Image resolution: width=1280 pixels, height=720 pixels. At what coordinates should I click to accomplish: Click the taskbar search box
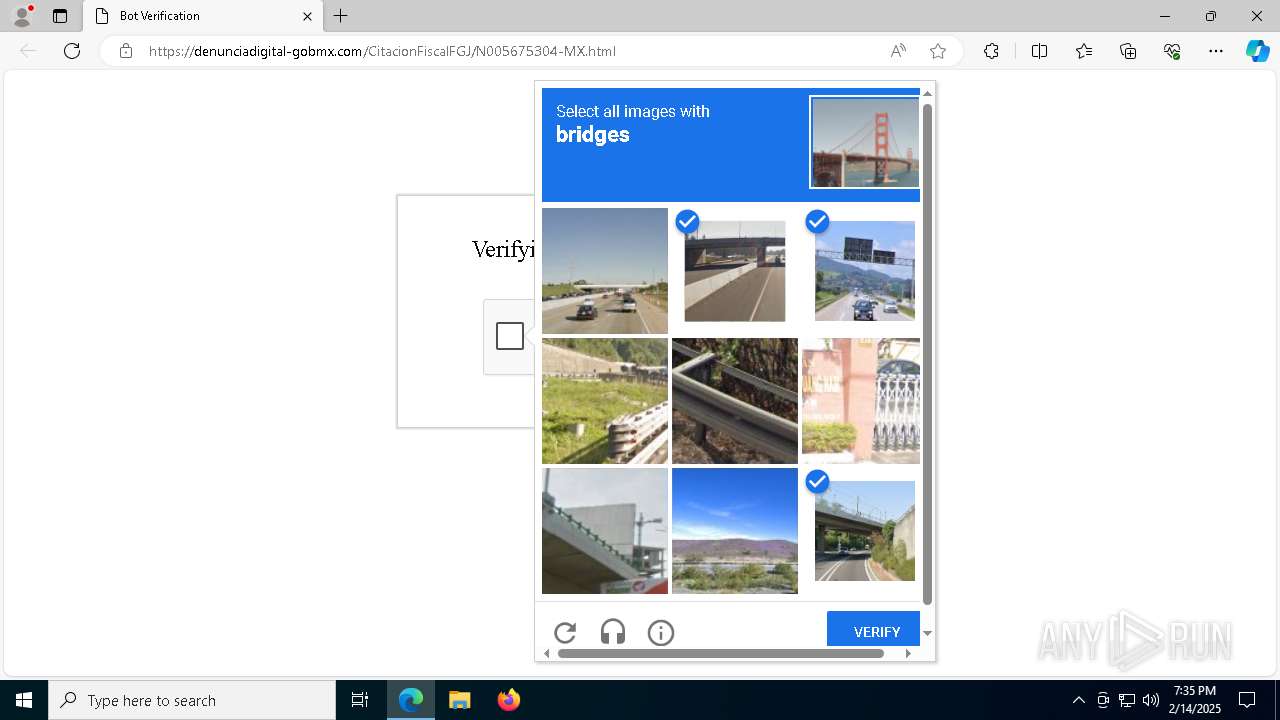[192, 700]
